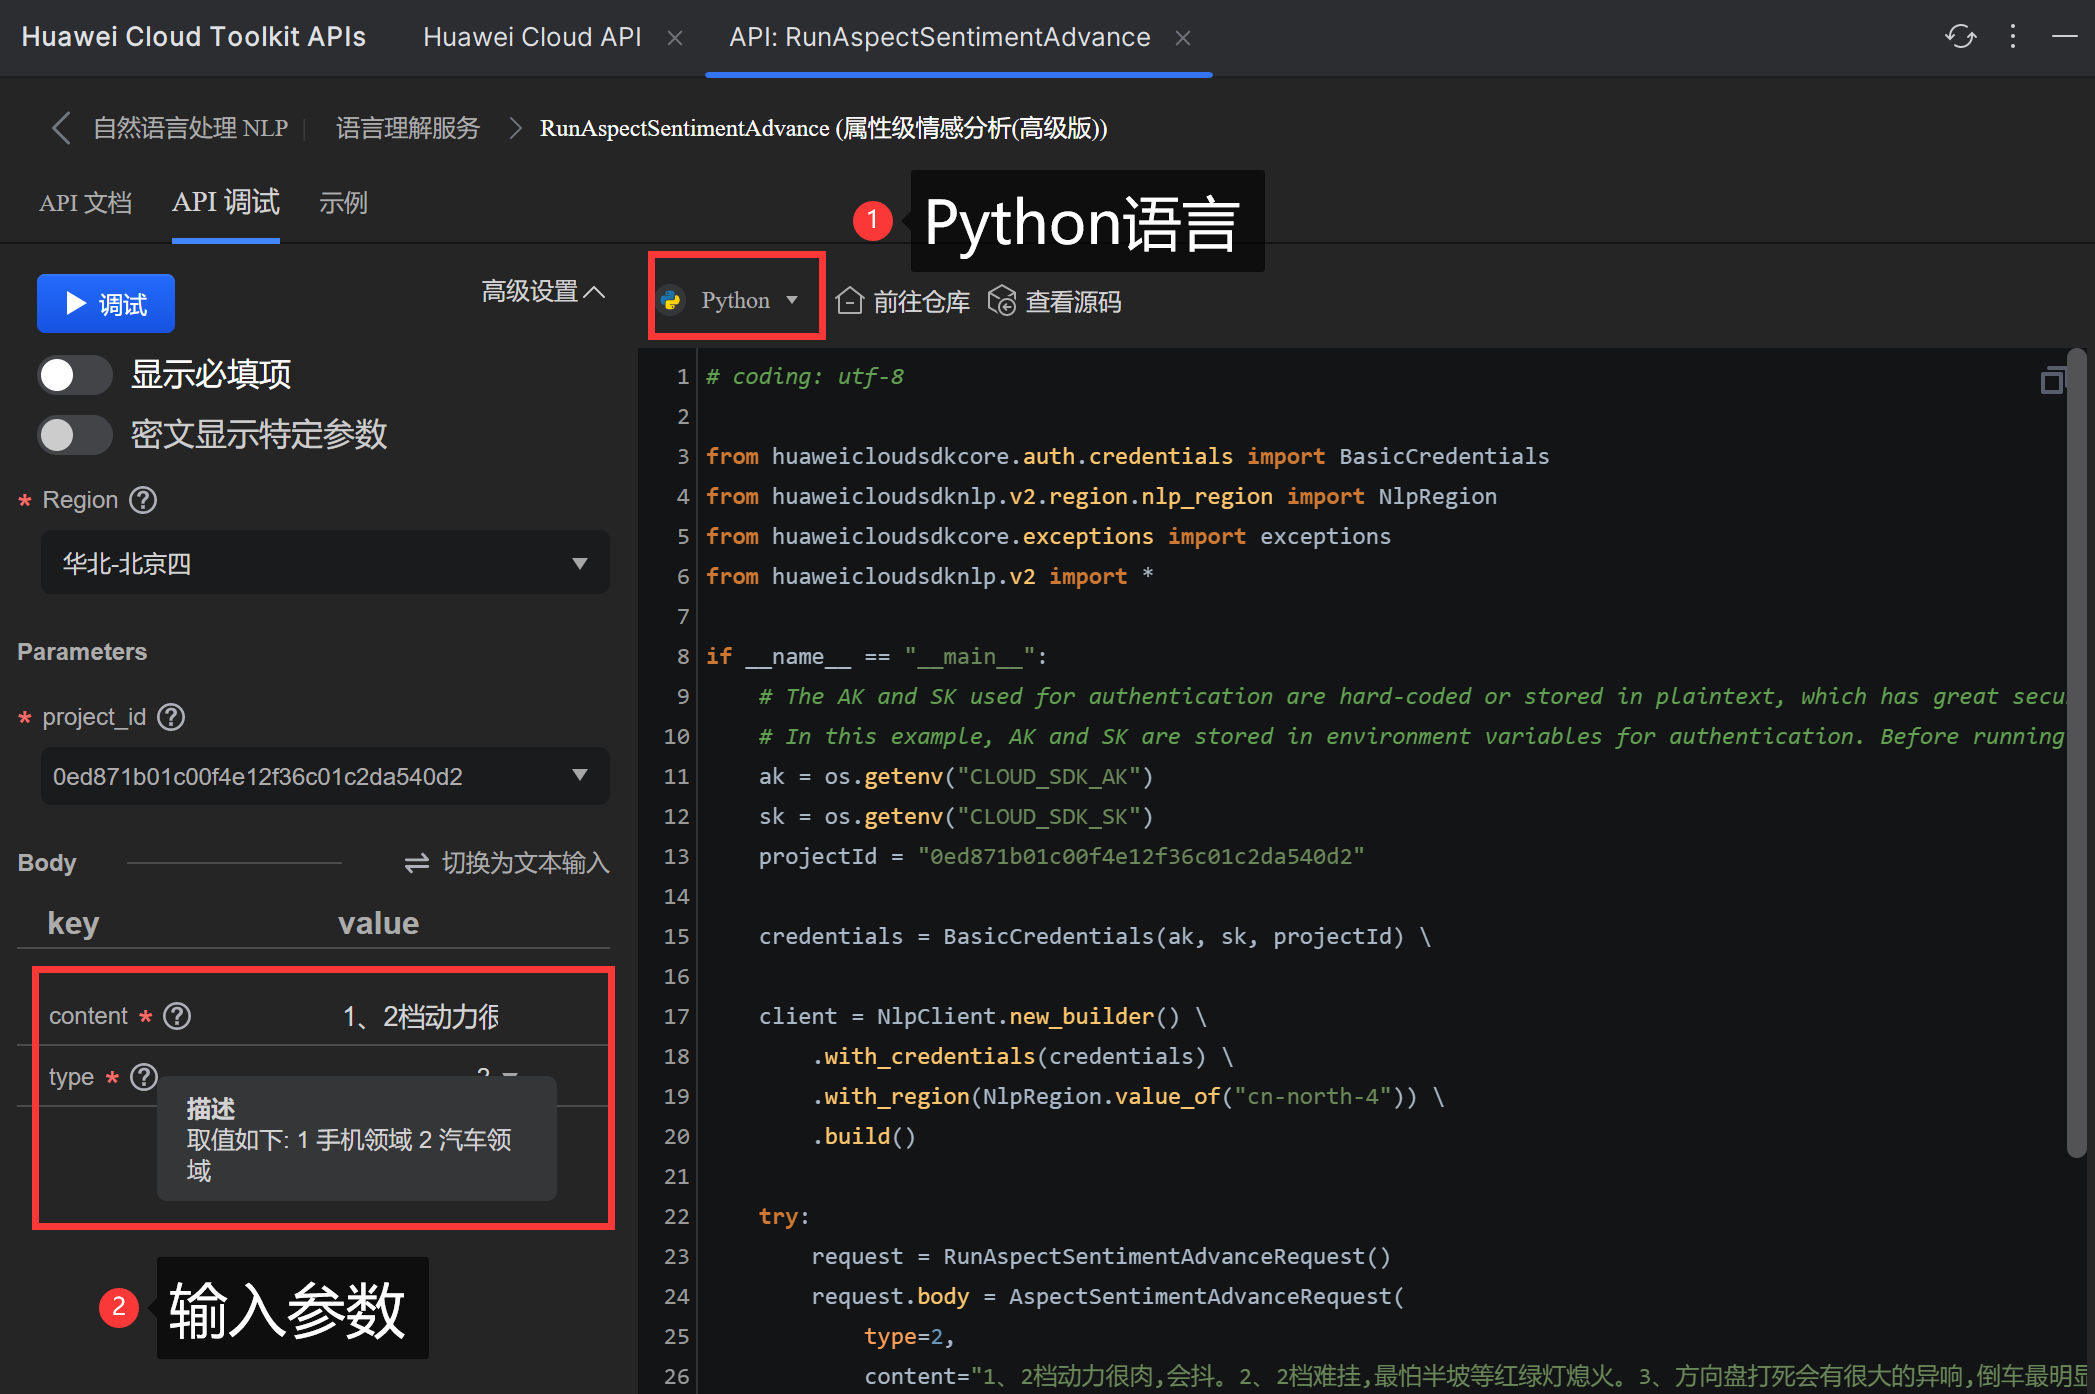The image size is (2095, 1394).
Task: Switch to the 示例 tab
Action: click(x=343, y=203)
